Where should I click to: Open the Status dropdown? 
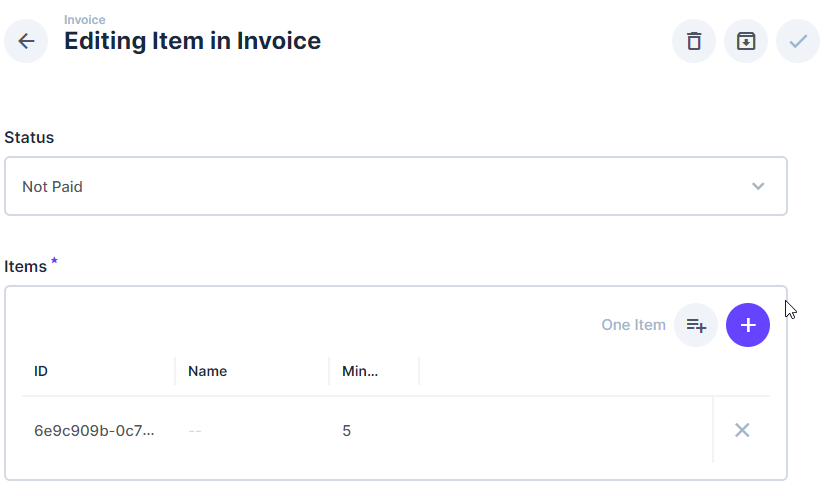click(396, 186)
